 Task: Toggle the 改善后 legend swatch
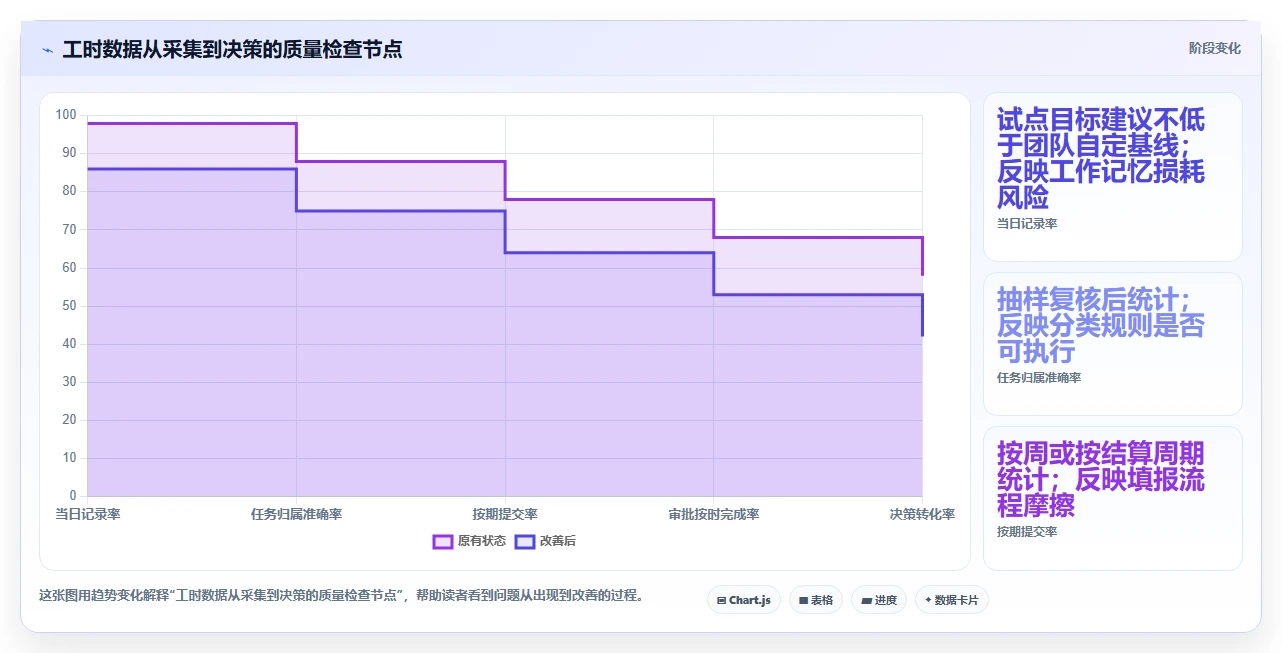(525, 541)
